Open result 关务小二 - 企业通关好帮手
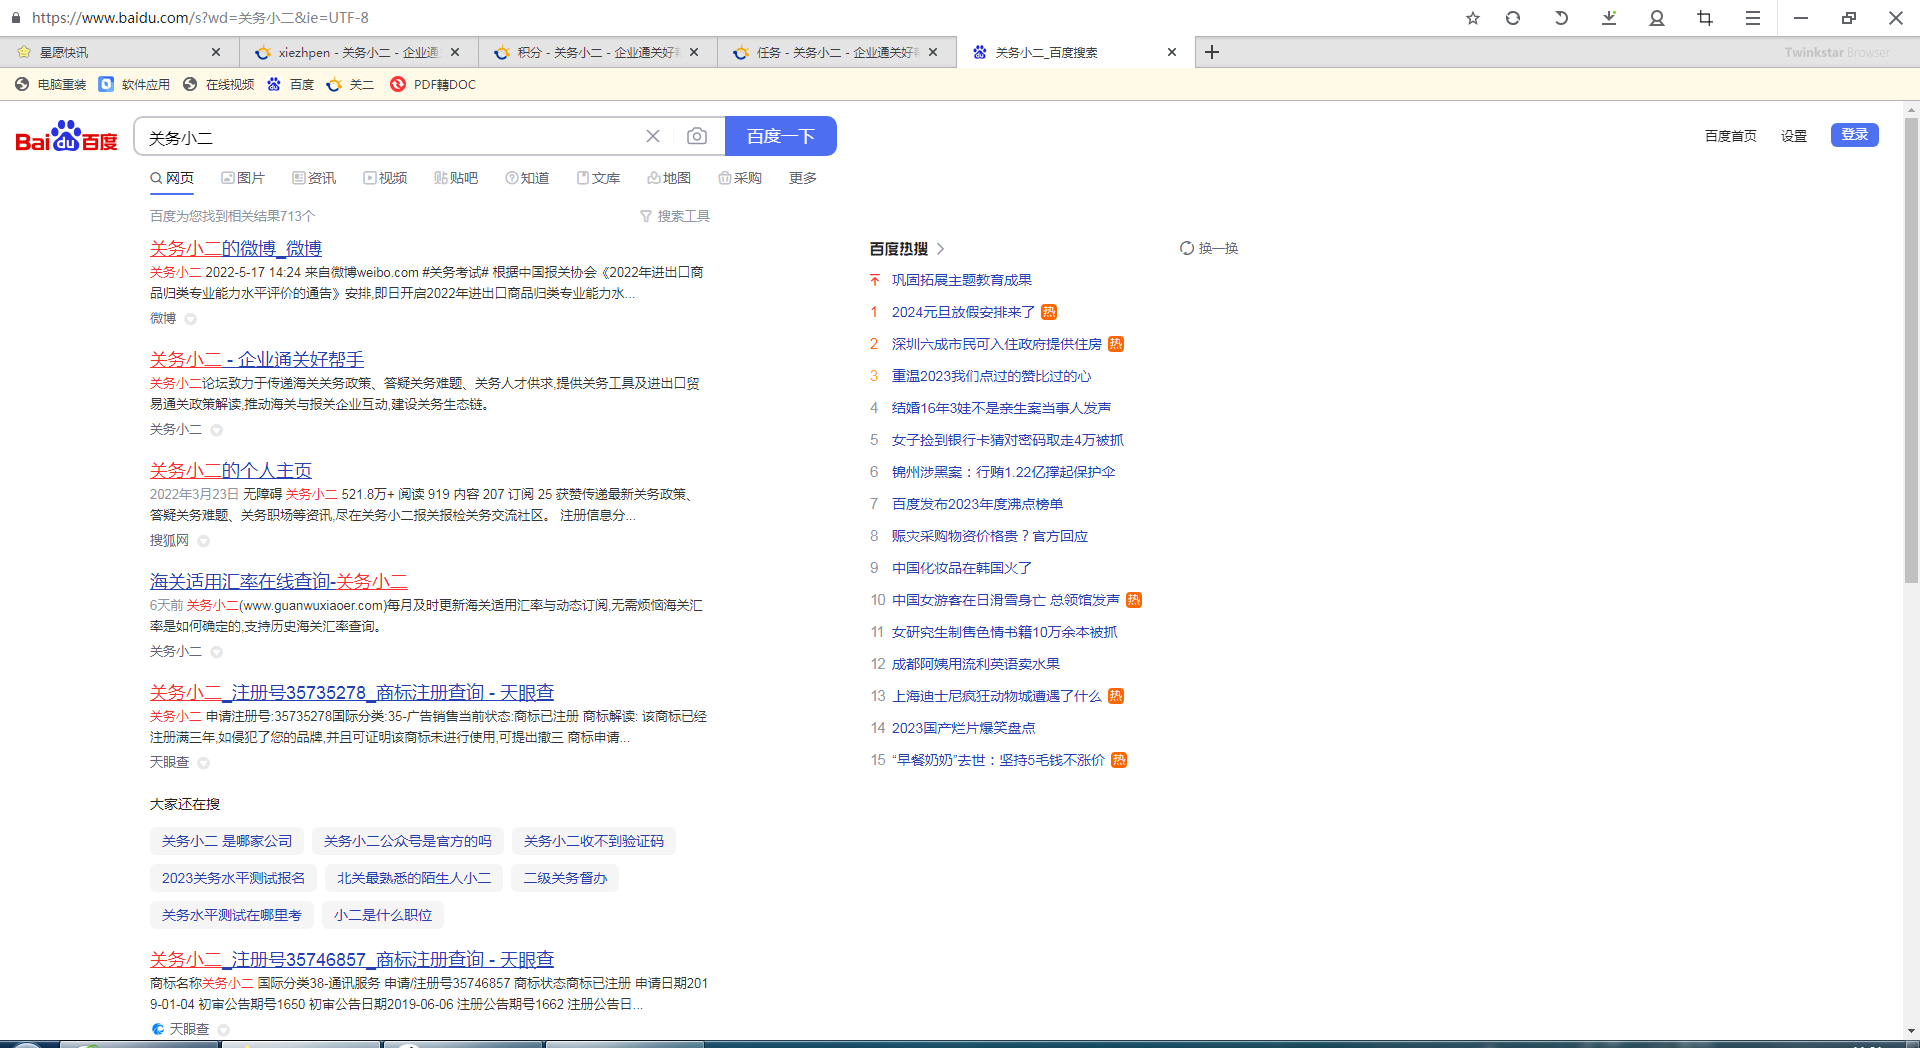Image resolution: width=1920 pixels, height=1048 pixels. pos(257,359)
